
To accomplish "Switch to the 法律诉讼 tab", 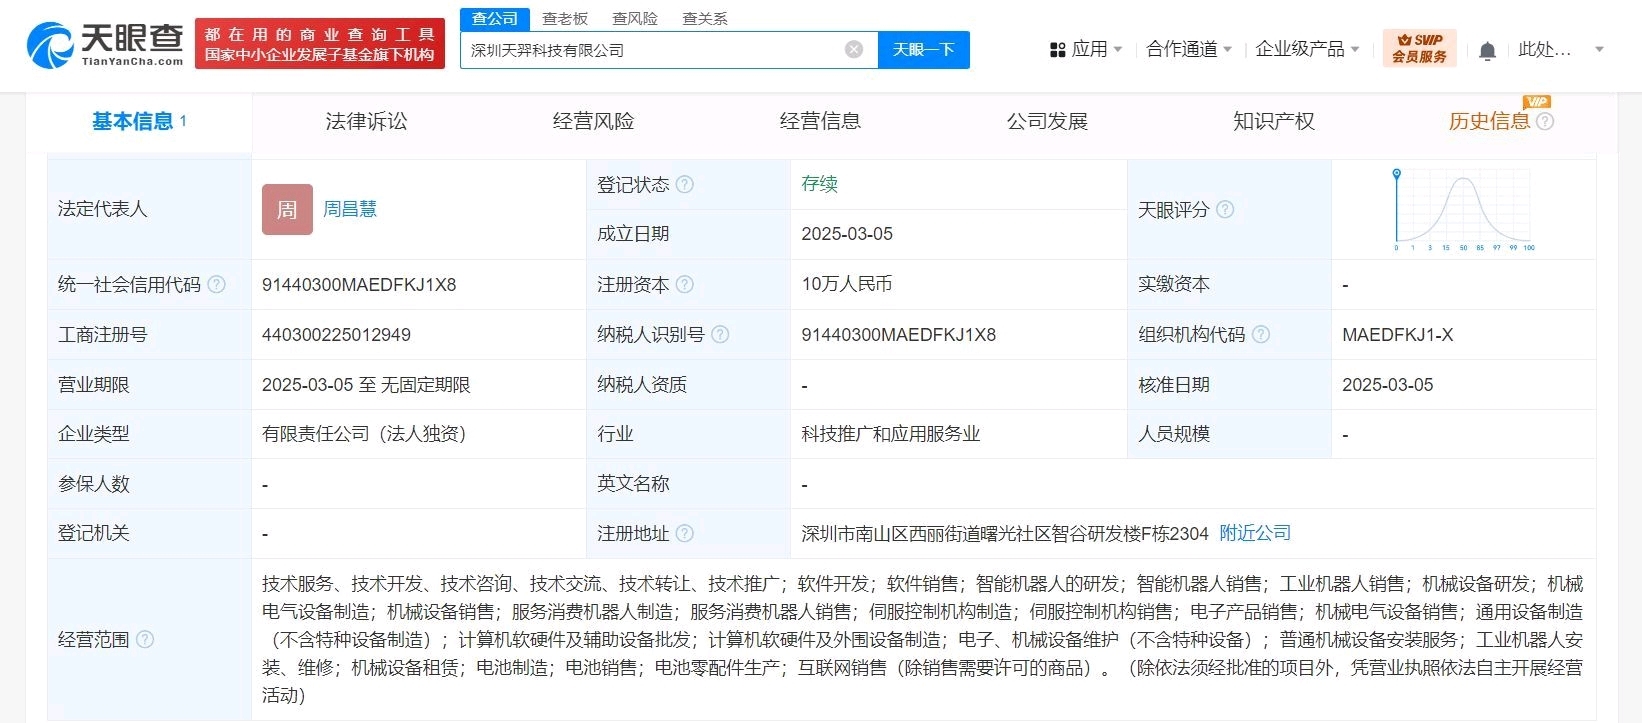I will [366, 122].
